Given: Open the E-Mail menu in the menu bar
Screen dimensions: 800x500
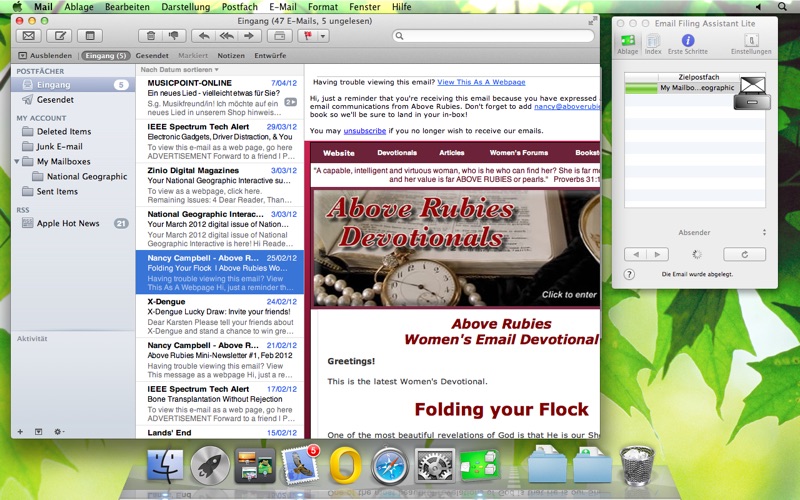Looking at the screenshot, I should point(283,7).
